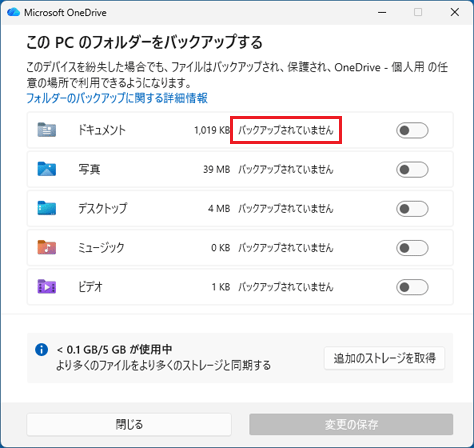Click the OneDrive cloud icon in title bar

pyautogui.click(x=13, y=12)
